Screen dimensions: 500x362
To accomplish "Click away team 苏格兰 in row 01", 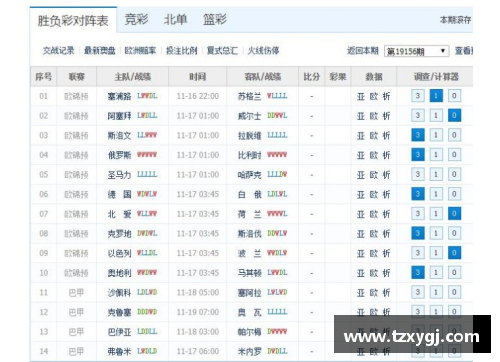I will point(249,96).
